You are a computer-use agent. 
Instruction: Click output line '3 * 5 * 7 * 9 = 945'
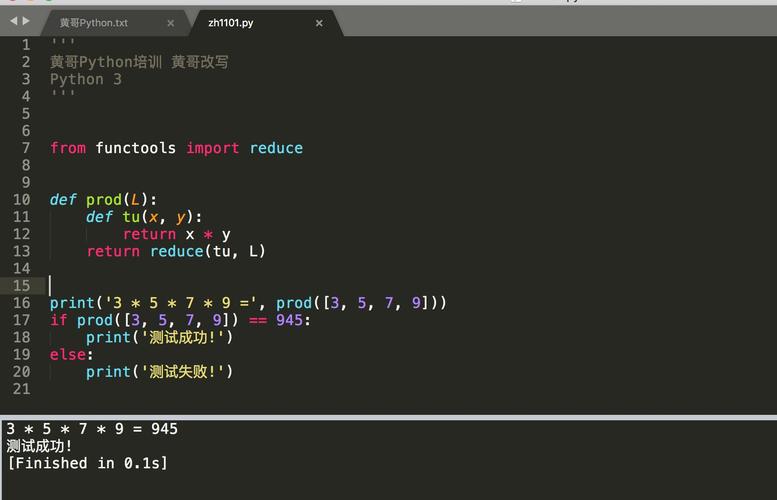pyautogui.click(x=92, y=429)
